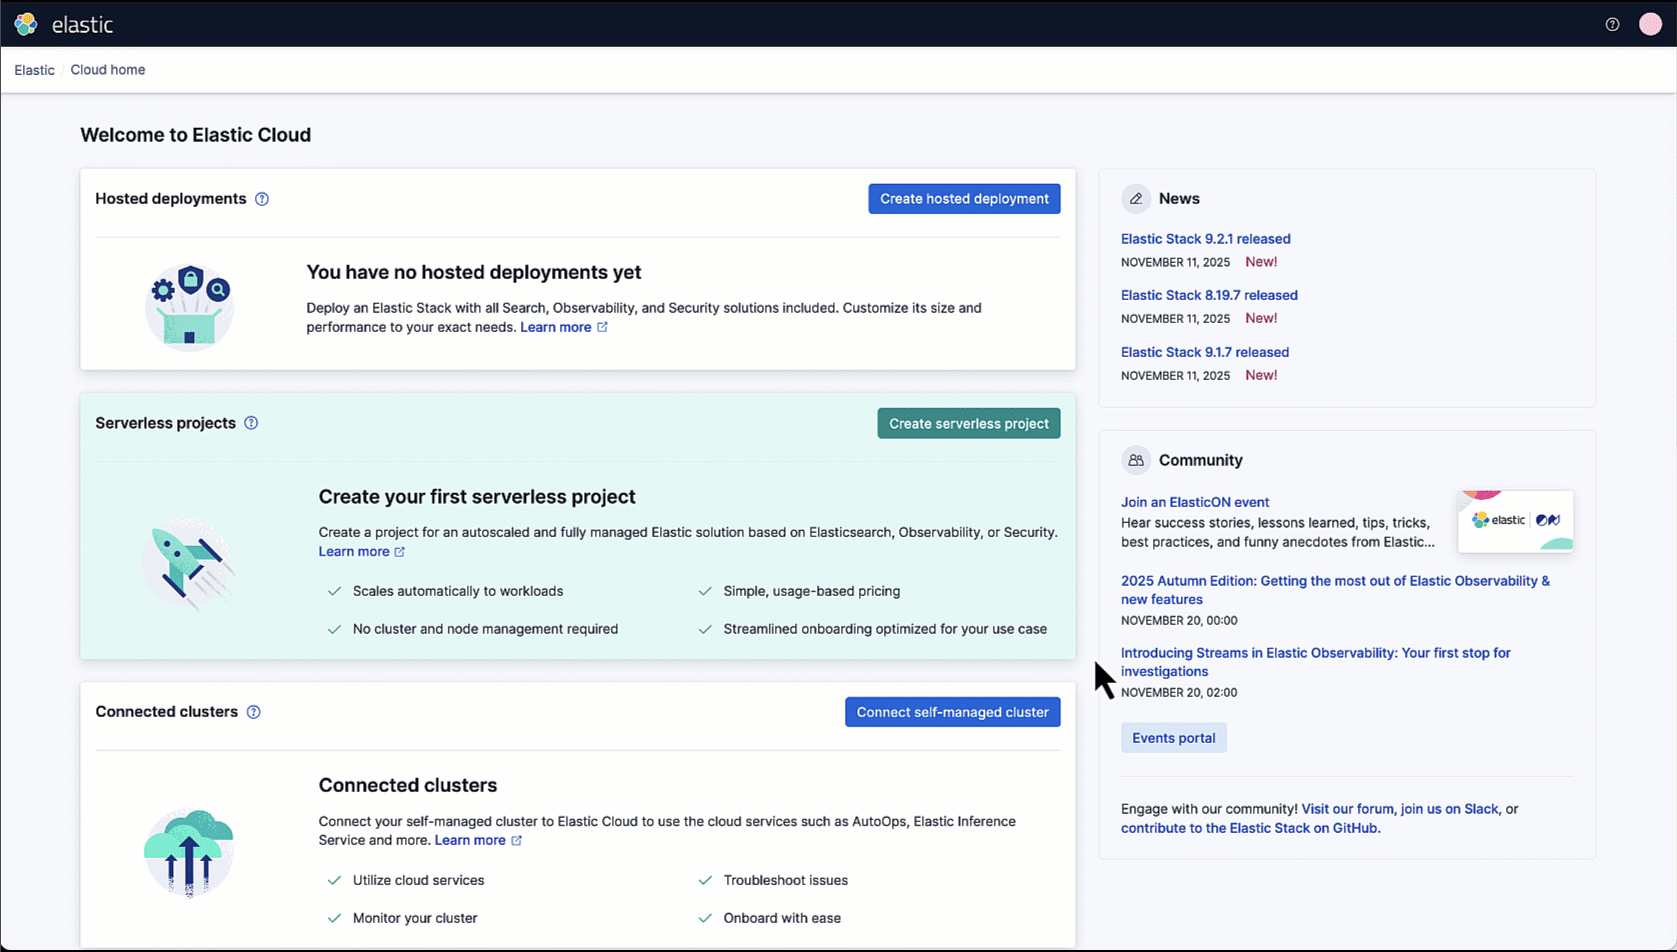Open the Hosted deployments info tooltip icon
This screenshot has height=952, width=1677.
click(262, 198)
